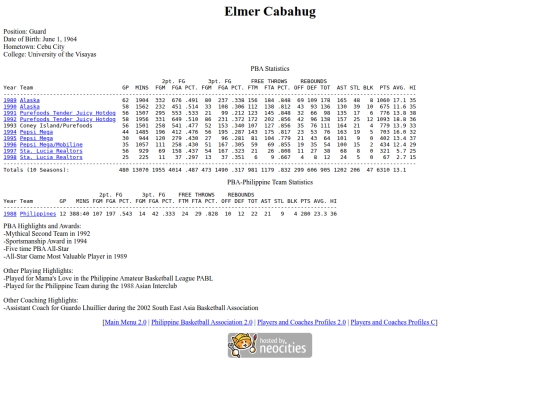Click 'Coney Island/Purefoods' 1993 team text
This screenshot has height=405, width=540.
click(56, 126)
